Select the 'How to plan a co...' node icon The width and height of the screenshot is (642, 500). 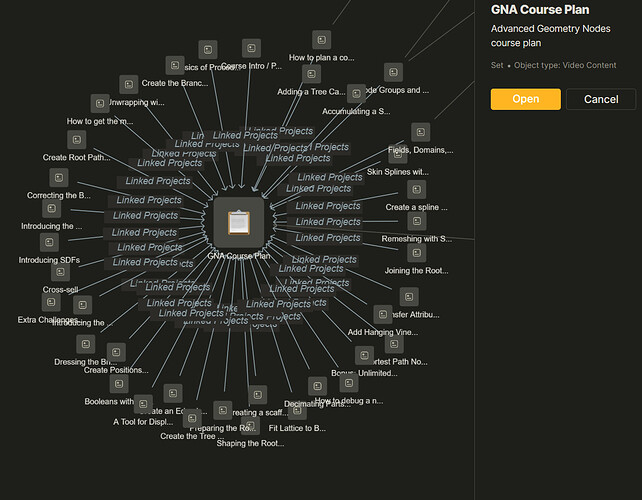tap(321, 40)
